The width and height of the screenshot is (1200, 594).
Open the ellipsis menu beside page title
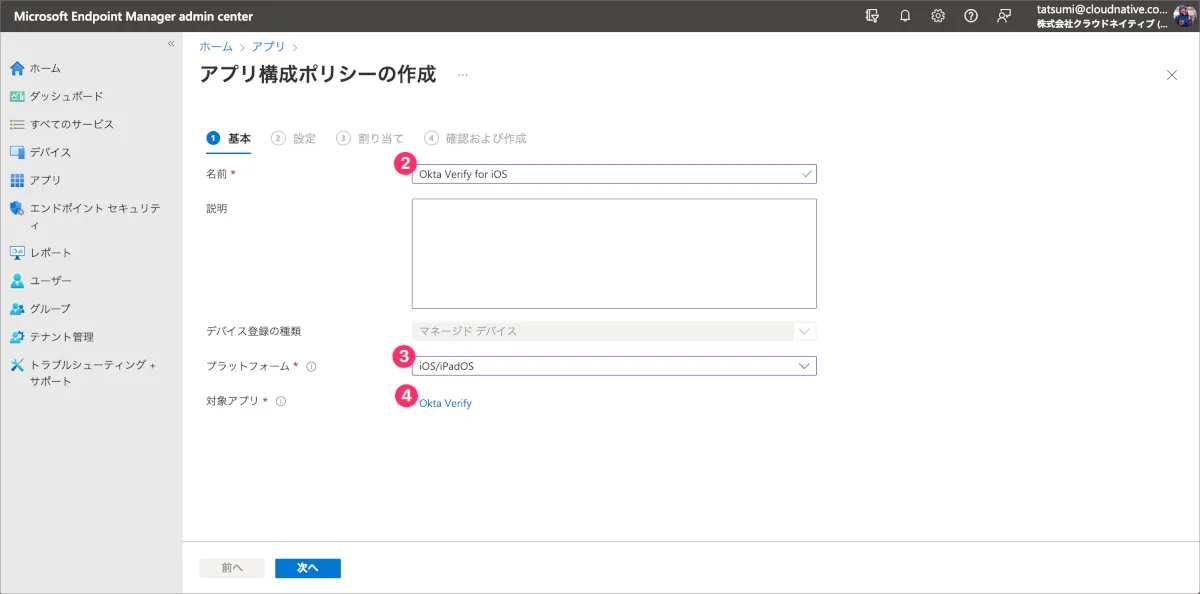(x=463, y=75)
